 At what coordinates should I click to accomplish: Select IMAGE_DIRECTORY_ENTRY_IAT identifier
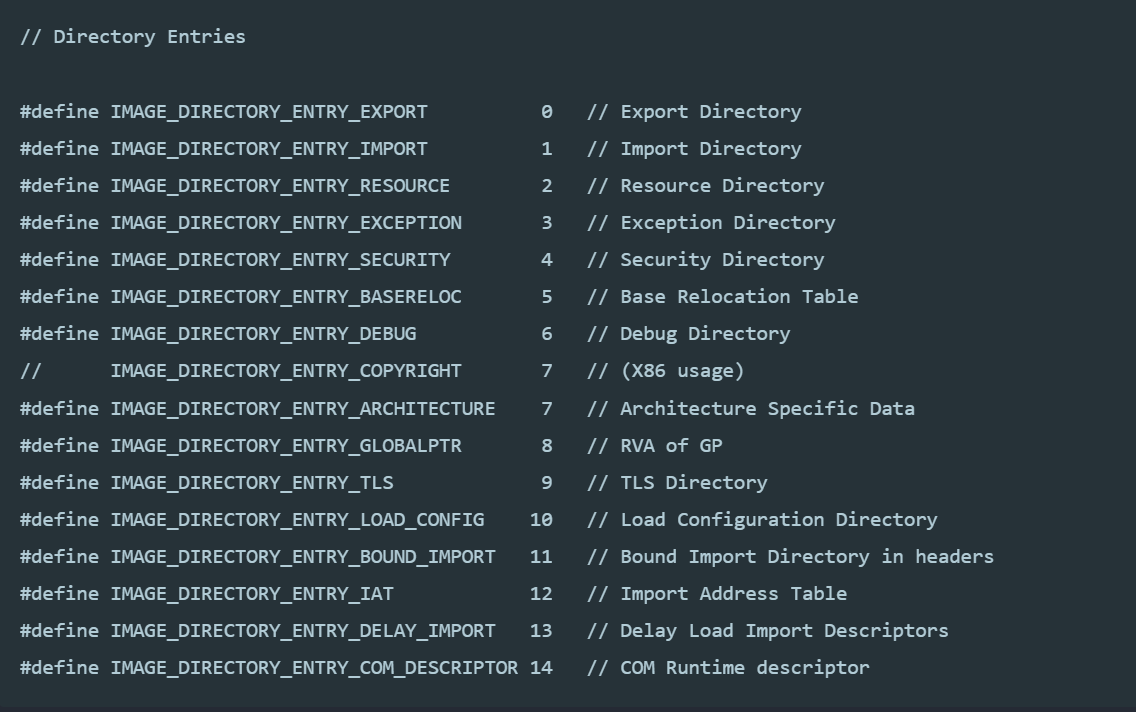[x=252, y=593]
